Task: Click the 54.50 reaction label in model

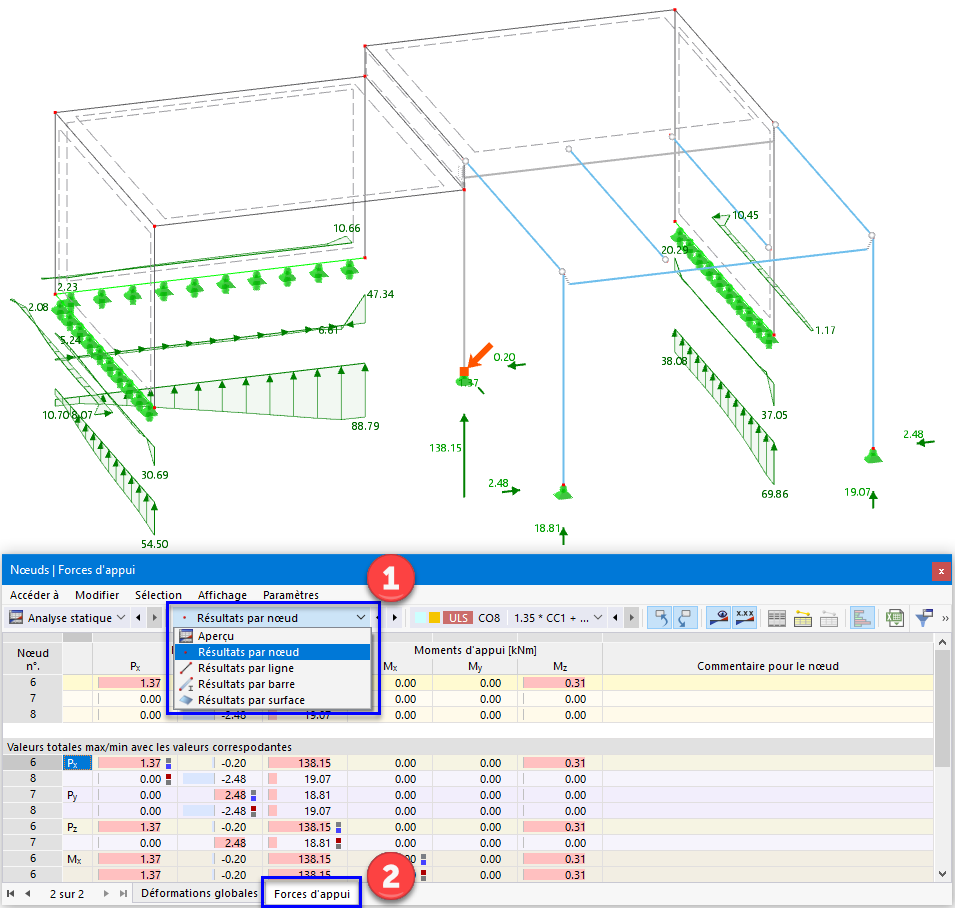Action: (155, 544)
